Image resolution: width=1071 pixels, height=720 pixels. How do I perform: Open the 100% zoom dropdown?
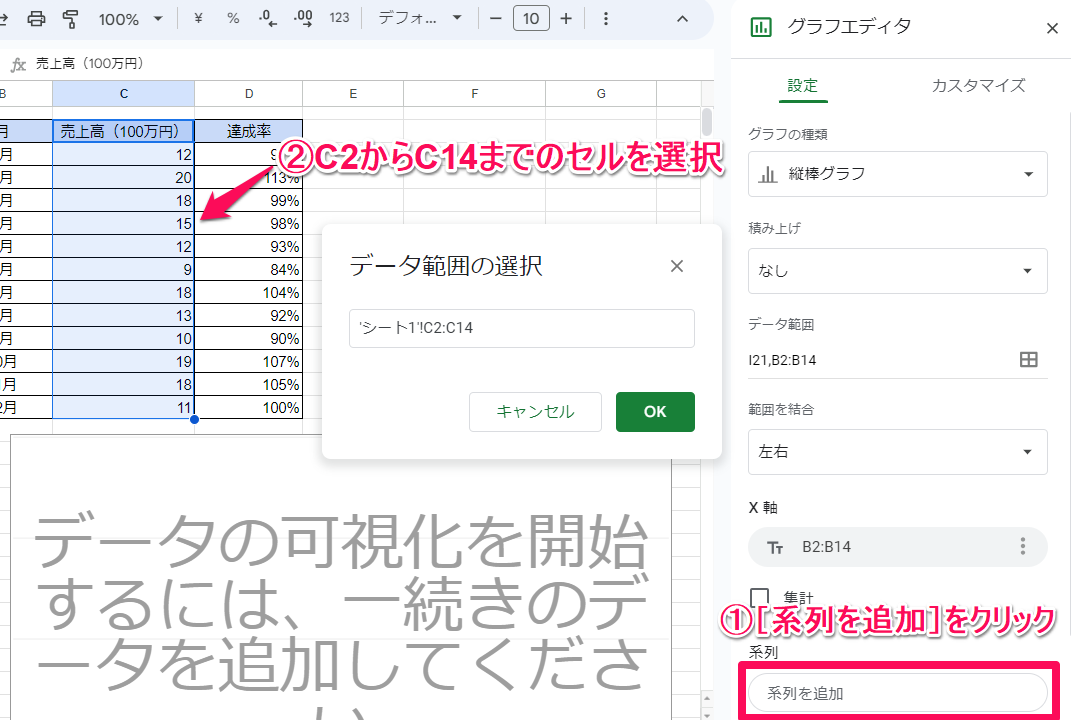130,19
